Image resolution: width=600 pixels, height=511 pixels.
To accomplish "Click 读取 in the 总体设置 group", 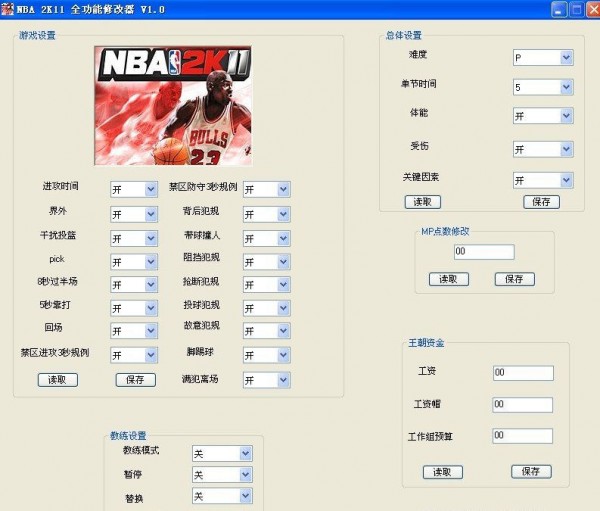I will (x=423, y=202).
